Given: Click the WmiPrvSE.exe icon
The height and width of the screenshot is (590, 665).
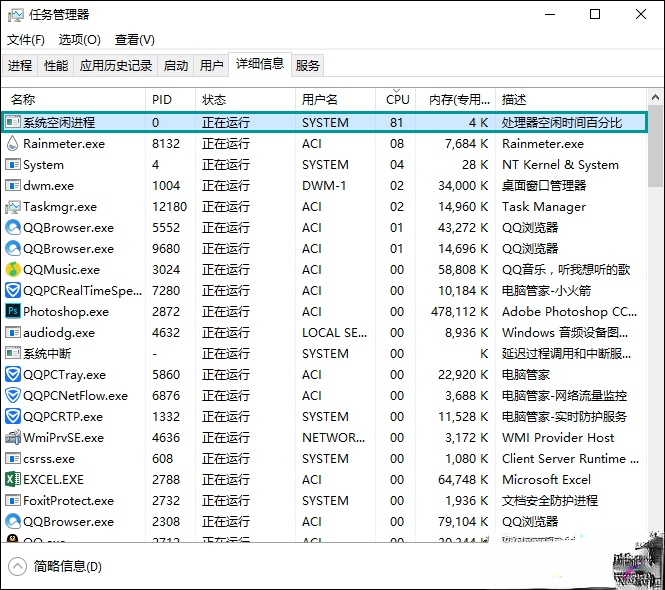Looking at the screenshot, I should coord(13,437).
